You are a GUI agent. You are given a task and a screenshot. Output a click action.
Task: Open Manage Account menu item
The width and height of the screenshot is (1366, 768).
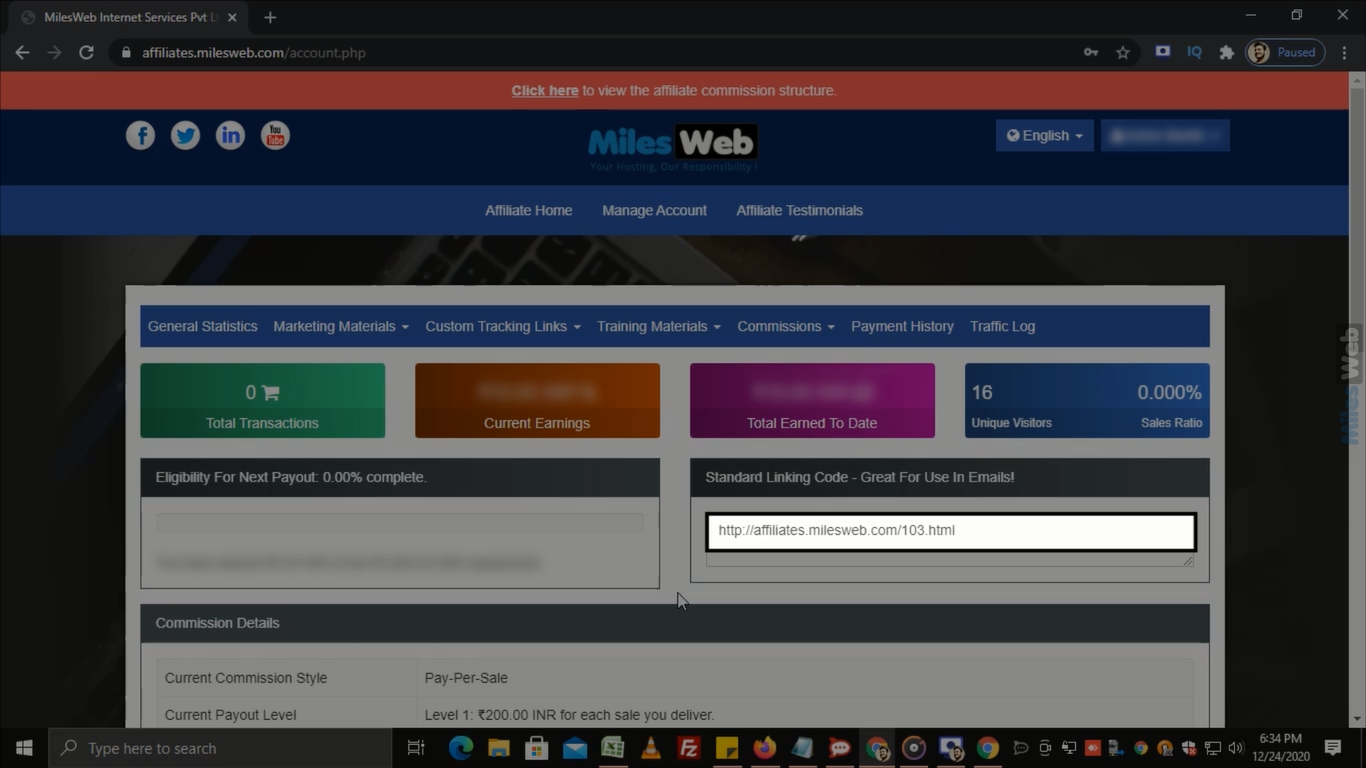(654, 210)
